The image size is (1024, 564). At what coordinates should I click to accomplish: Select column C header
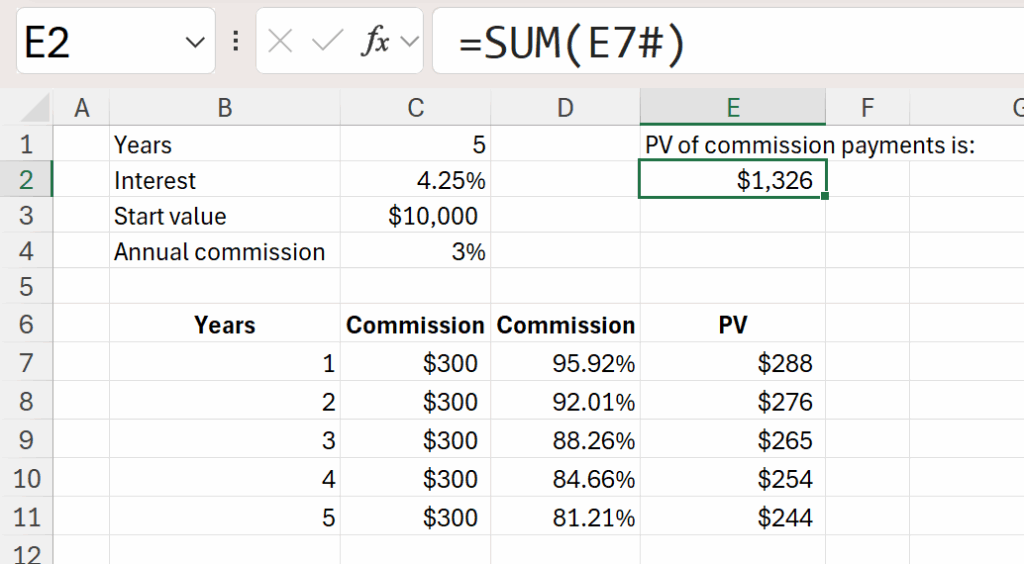[415, 108]
